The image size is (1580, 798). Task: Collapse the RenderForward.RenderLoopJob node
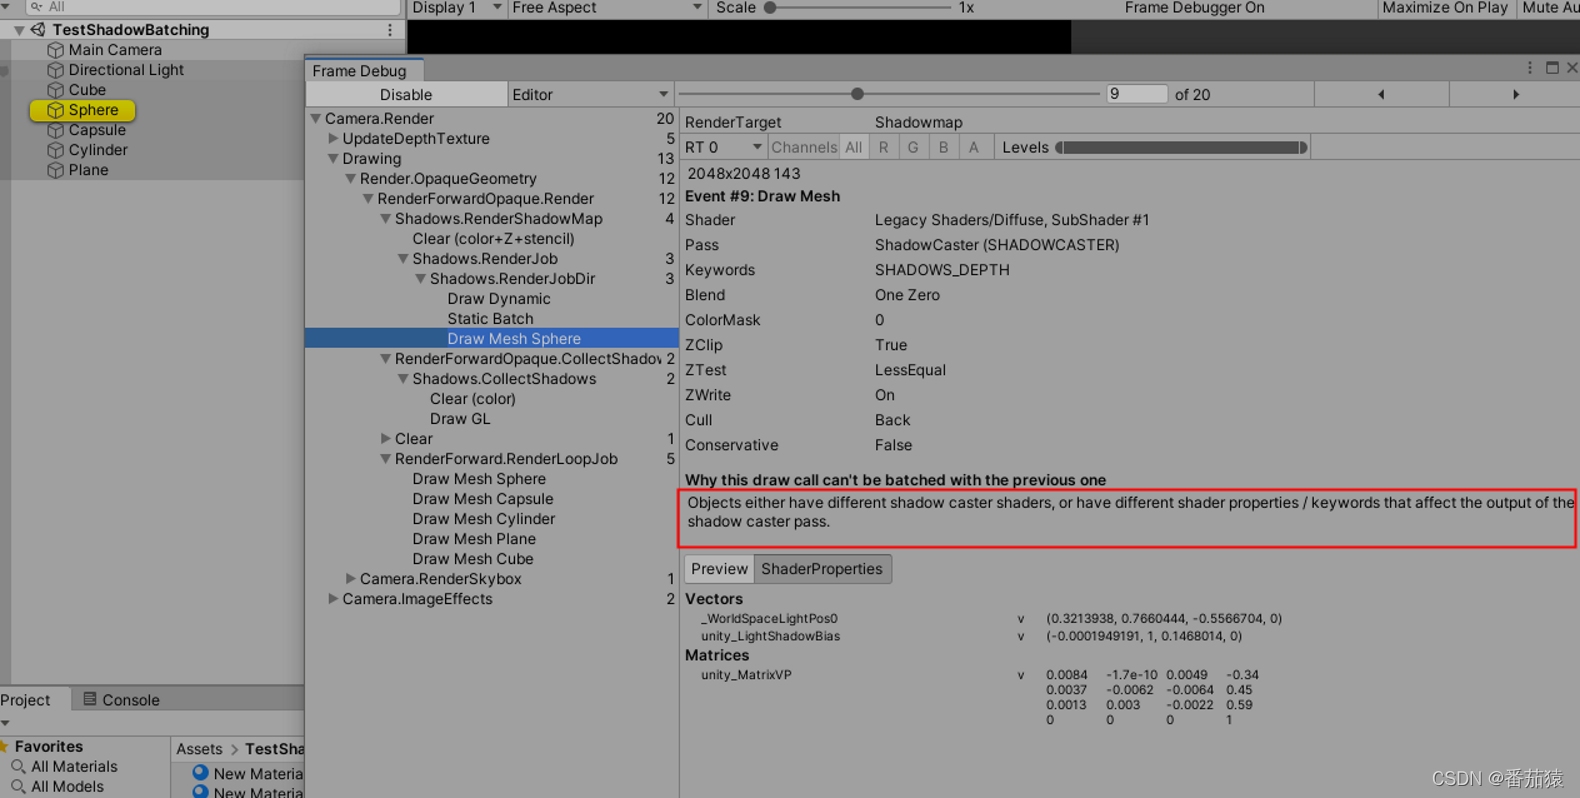385,458
